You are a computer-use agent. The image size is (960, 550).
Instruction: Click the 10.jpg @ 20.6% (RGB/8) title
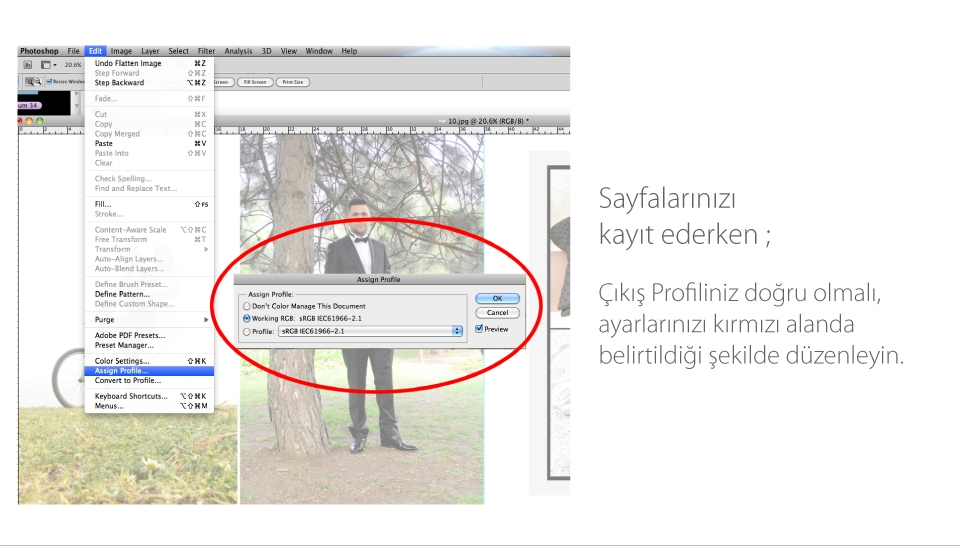coord(488,121)
